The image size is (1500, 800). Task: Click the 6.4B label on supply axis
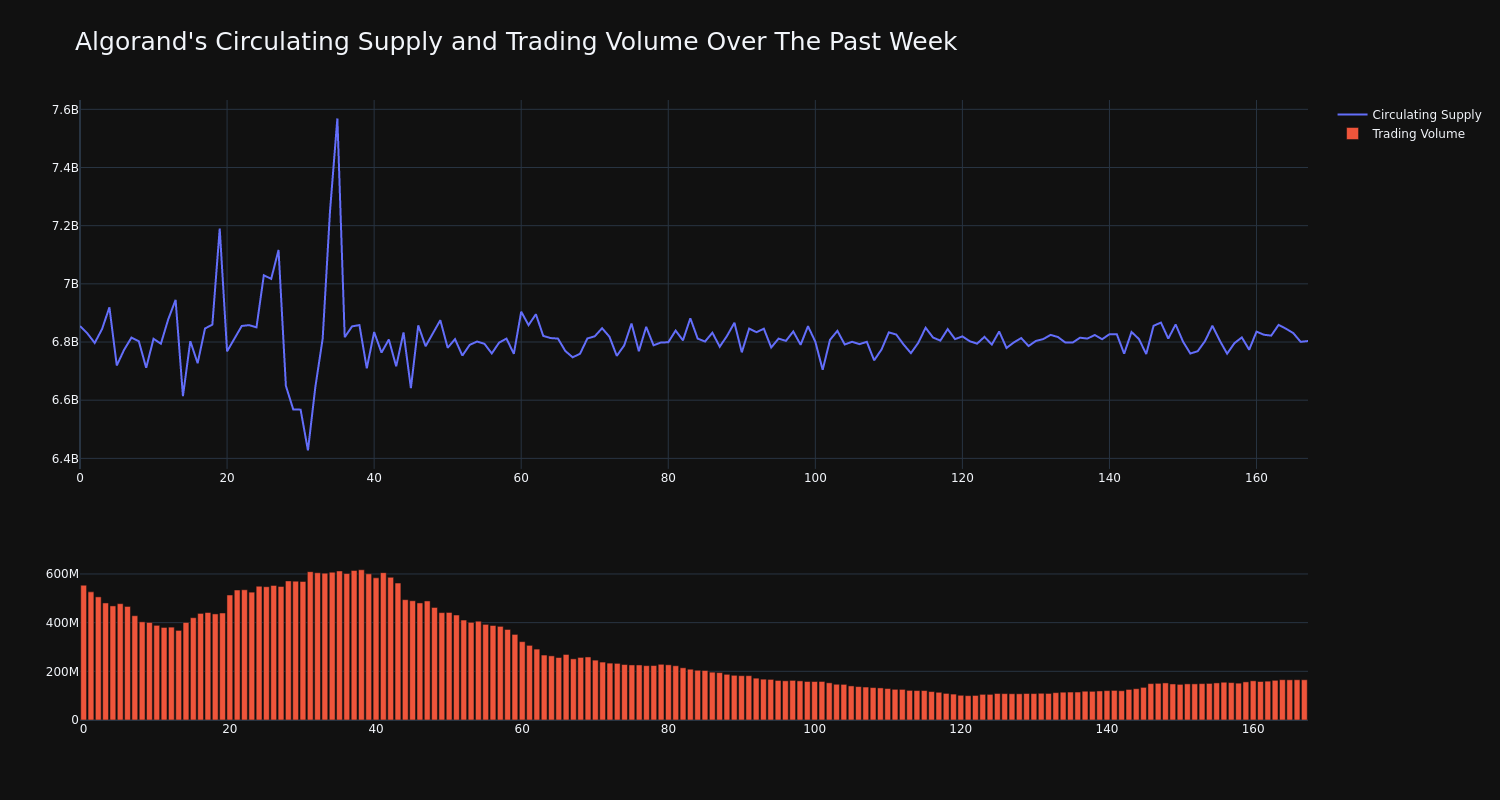pos(65,459)
